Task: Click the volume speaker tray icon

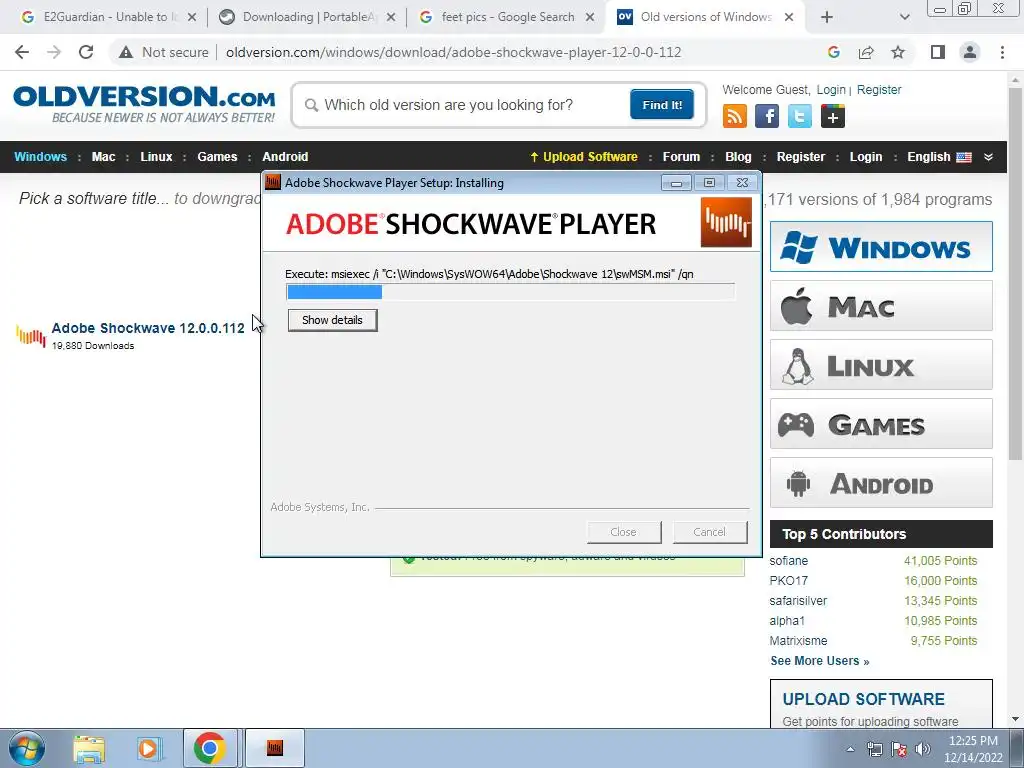Action: tap(923, 749)
